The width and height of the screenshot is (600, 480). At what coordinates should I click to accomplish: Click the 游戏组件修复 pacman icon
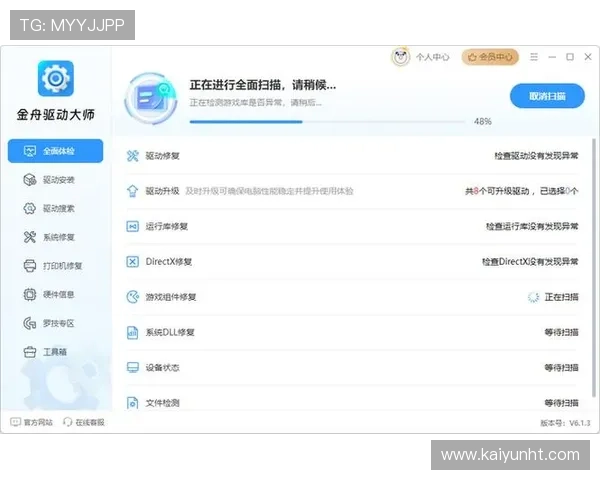(x=132, y=297)
